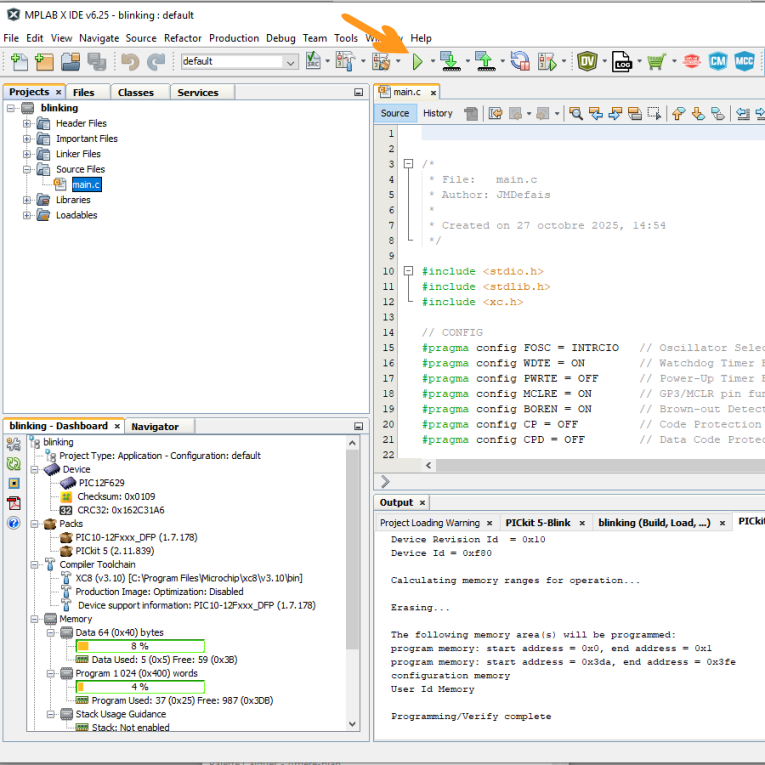The image size is (765, 765).
Task: Open device datasheet PDF icon in dashboard
Action: tap(14, 503)
